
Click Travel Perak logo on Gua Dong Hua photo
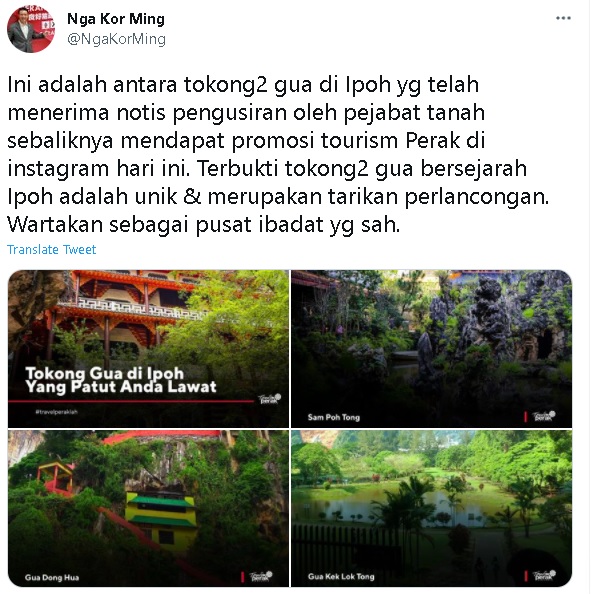pyautogui.click(x=261, y=576)
